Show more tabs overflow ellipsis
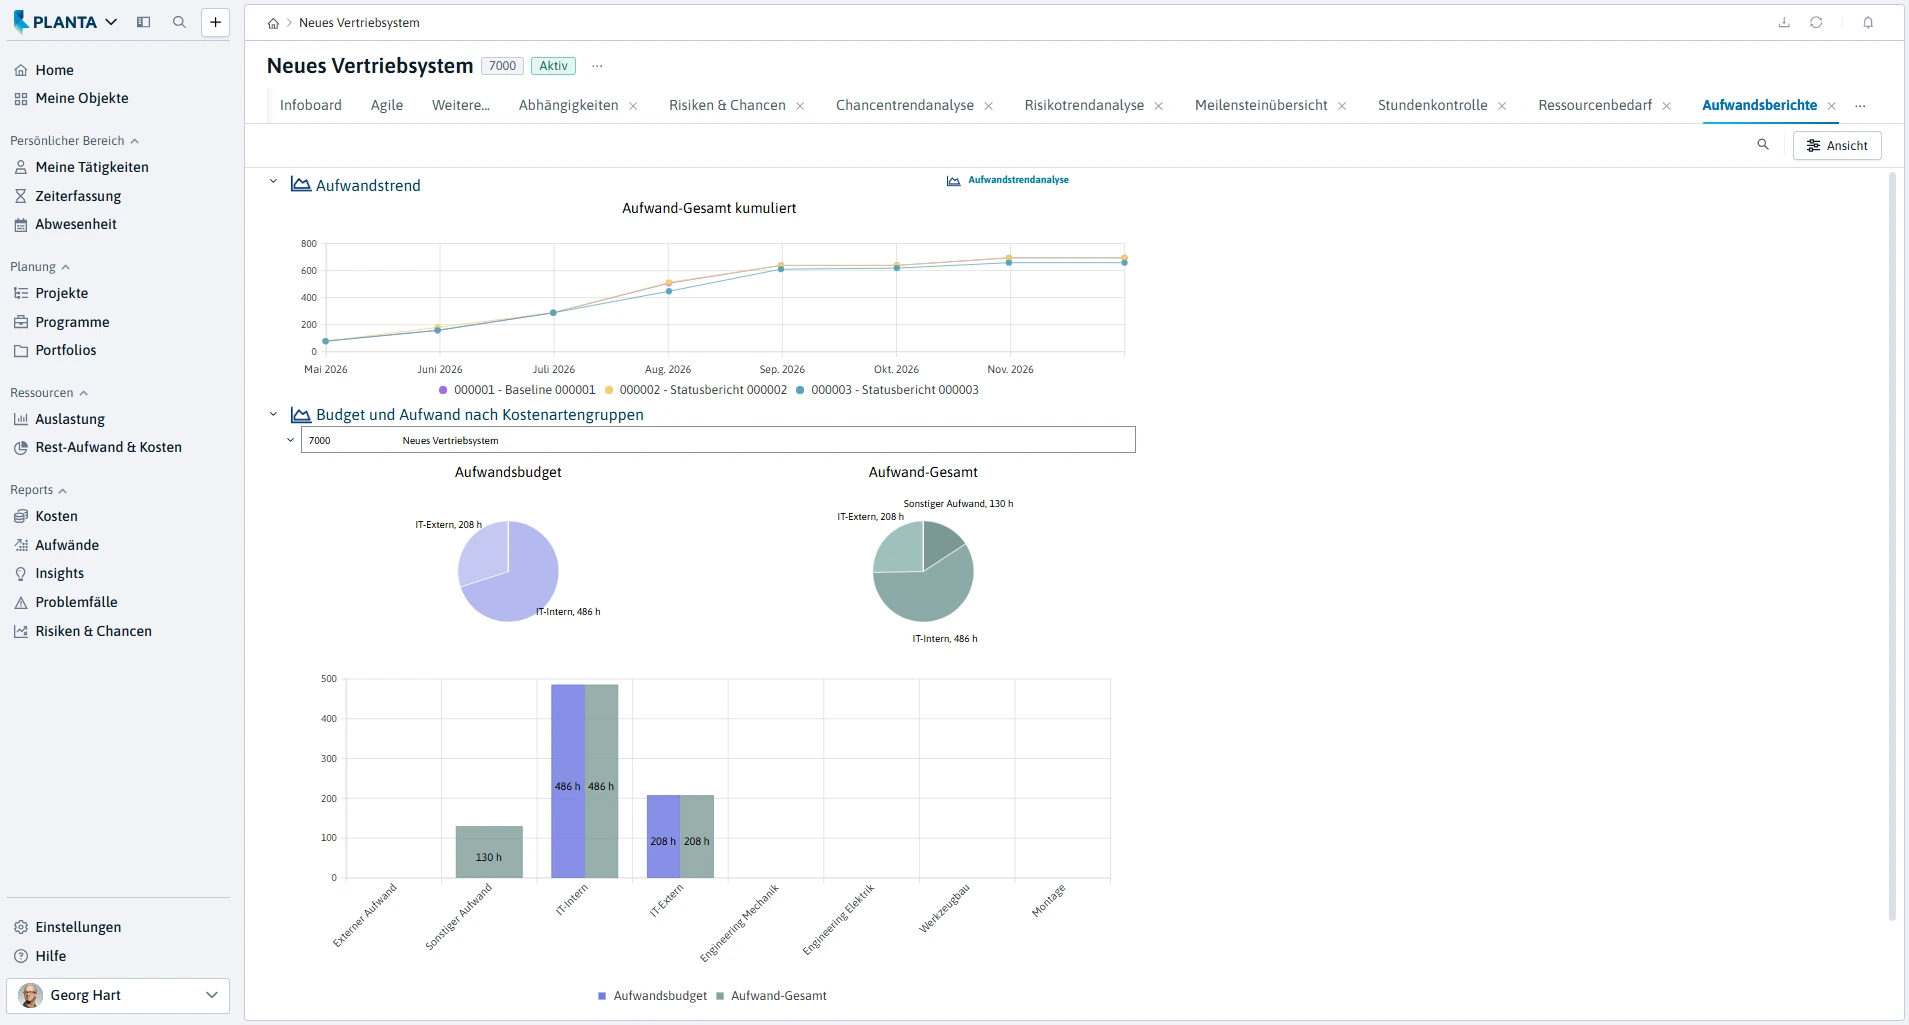Image resolution: width=1909 pixels, height=1025 pixels. 1860,105
